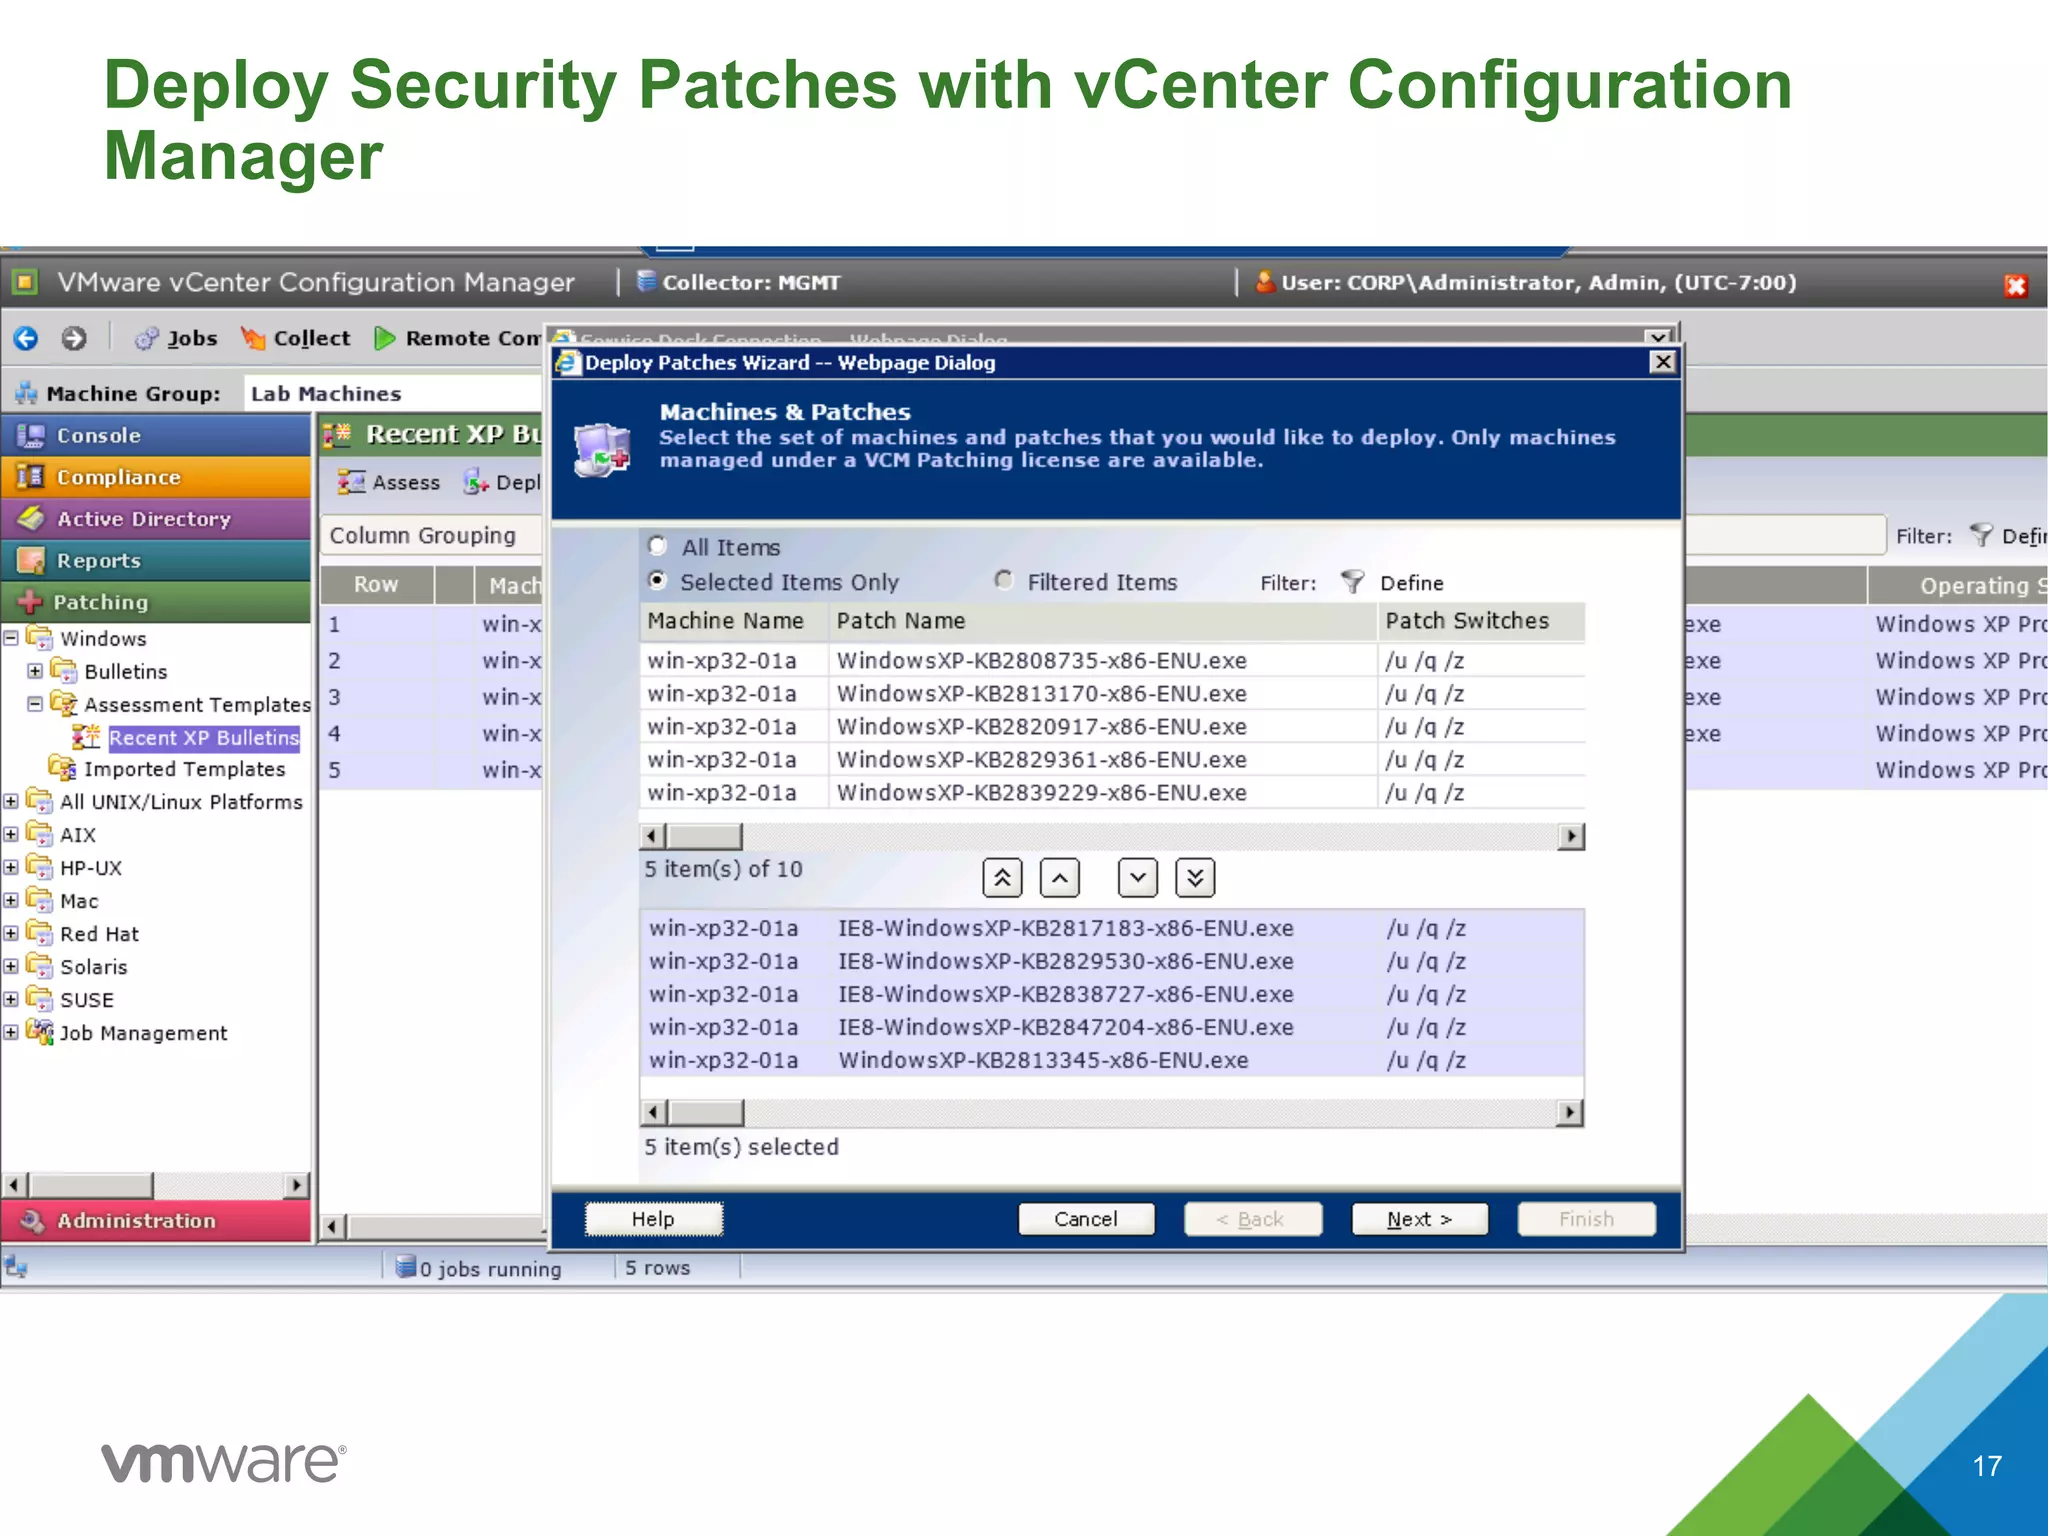The width and height of the screenshot is (2048, 1536).
Task: Open the Compliance section
Action: (x=156, y=477)
